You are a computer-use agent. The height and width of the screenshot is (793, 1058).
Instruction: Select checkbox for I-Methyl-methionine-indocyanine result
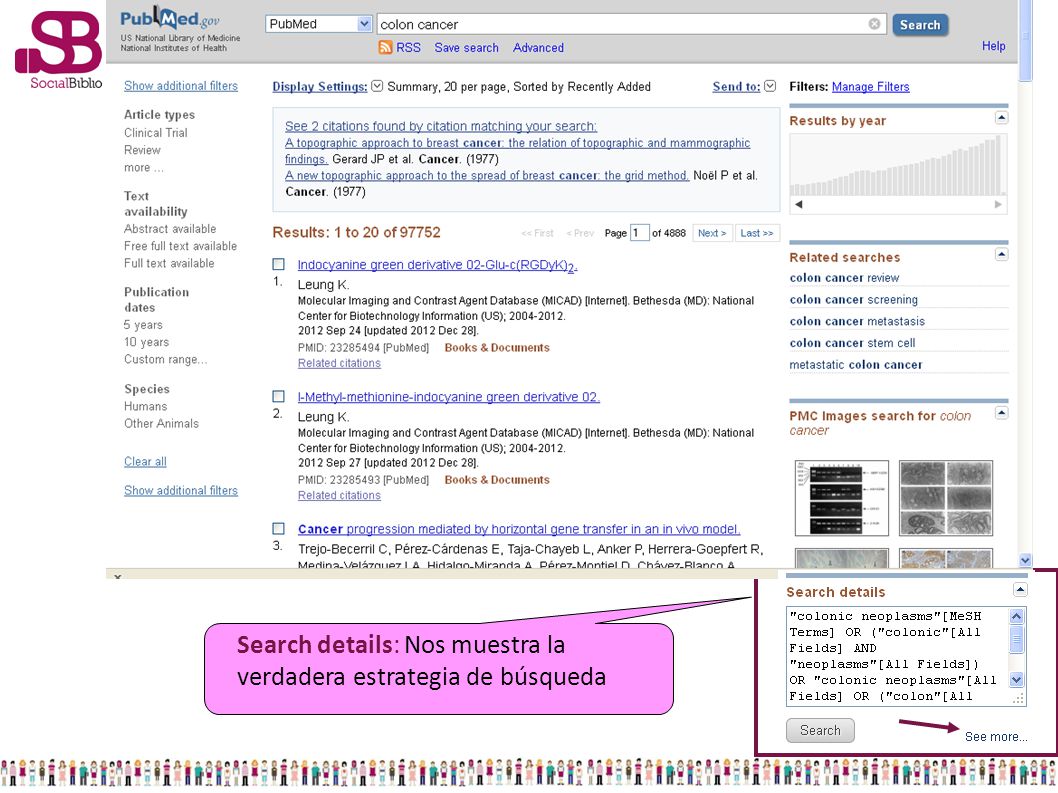(278, 396)
